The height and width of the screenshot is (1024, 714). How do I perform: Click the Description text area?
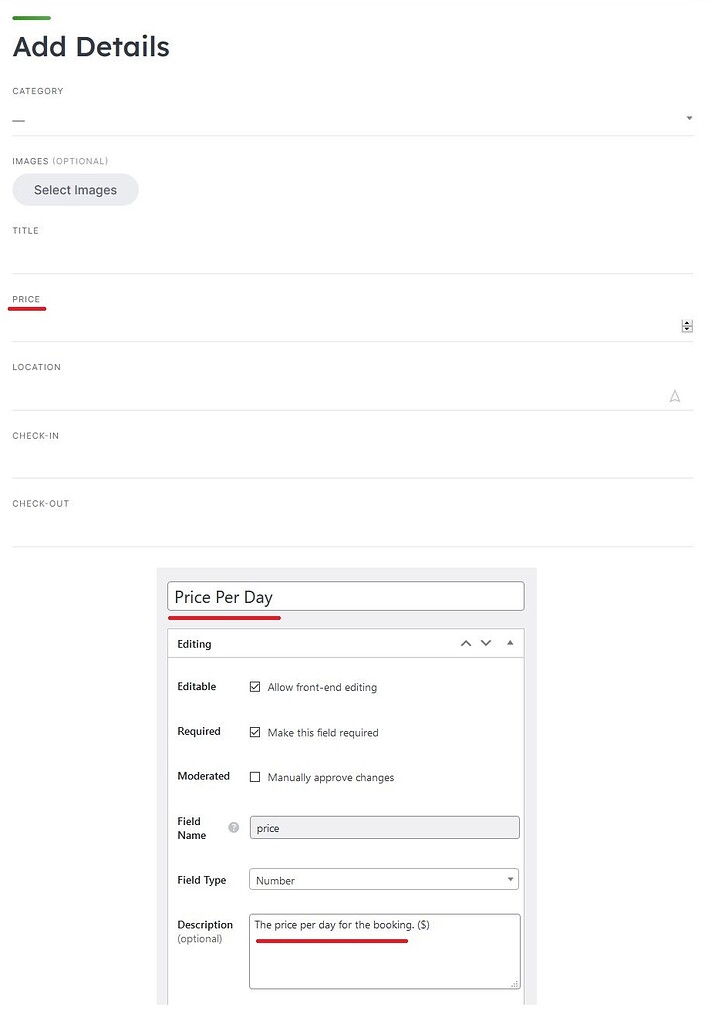pyautogui.click(x=384, y=950)
